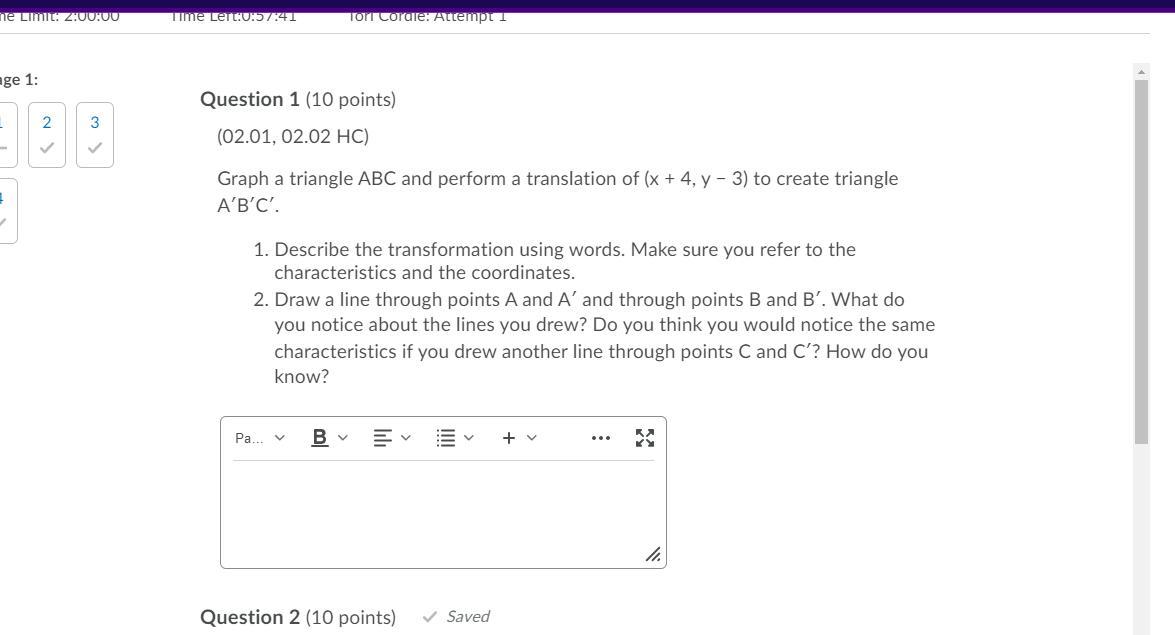Click the '(02.01, 02.02 HC)' text

click(x=293, y=136)
